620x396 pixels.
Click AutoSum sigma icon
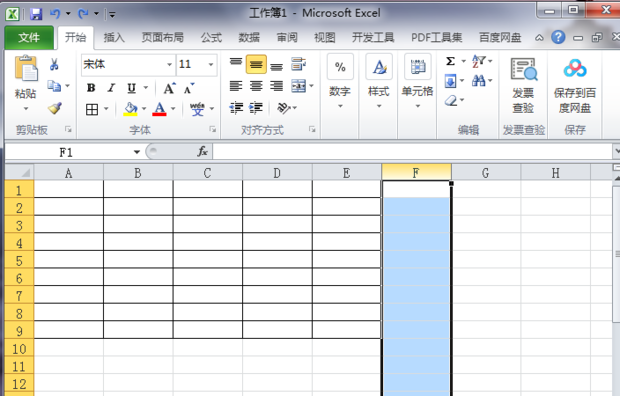pos(450,61)
